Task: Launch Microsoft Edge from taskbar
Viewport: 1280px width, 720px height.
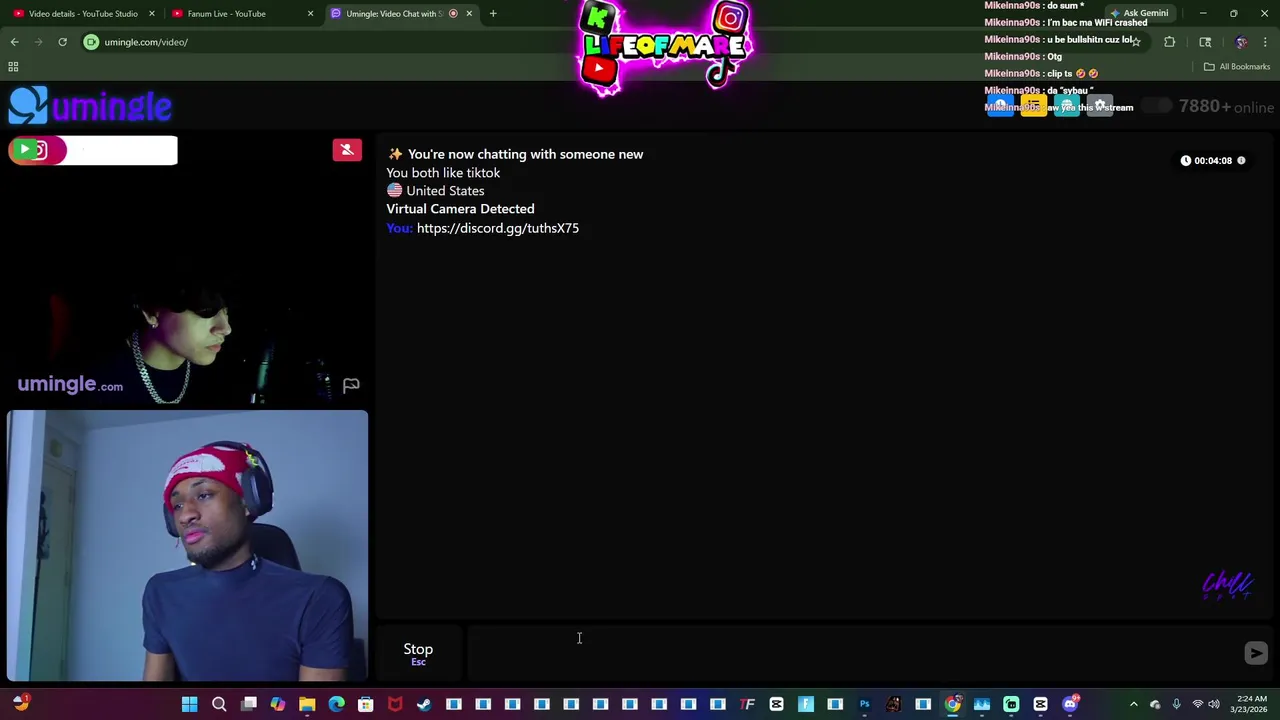Action: click(336, 705)
